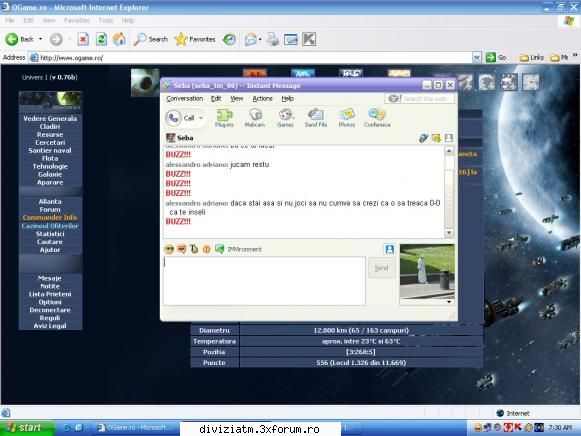Toggle display image button beside IMVironment bar

389,249
